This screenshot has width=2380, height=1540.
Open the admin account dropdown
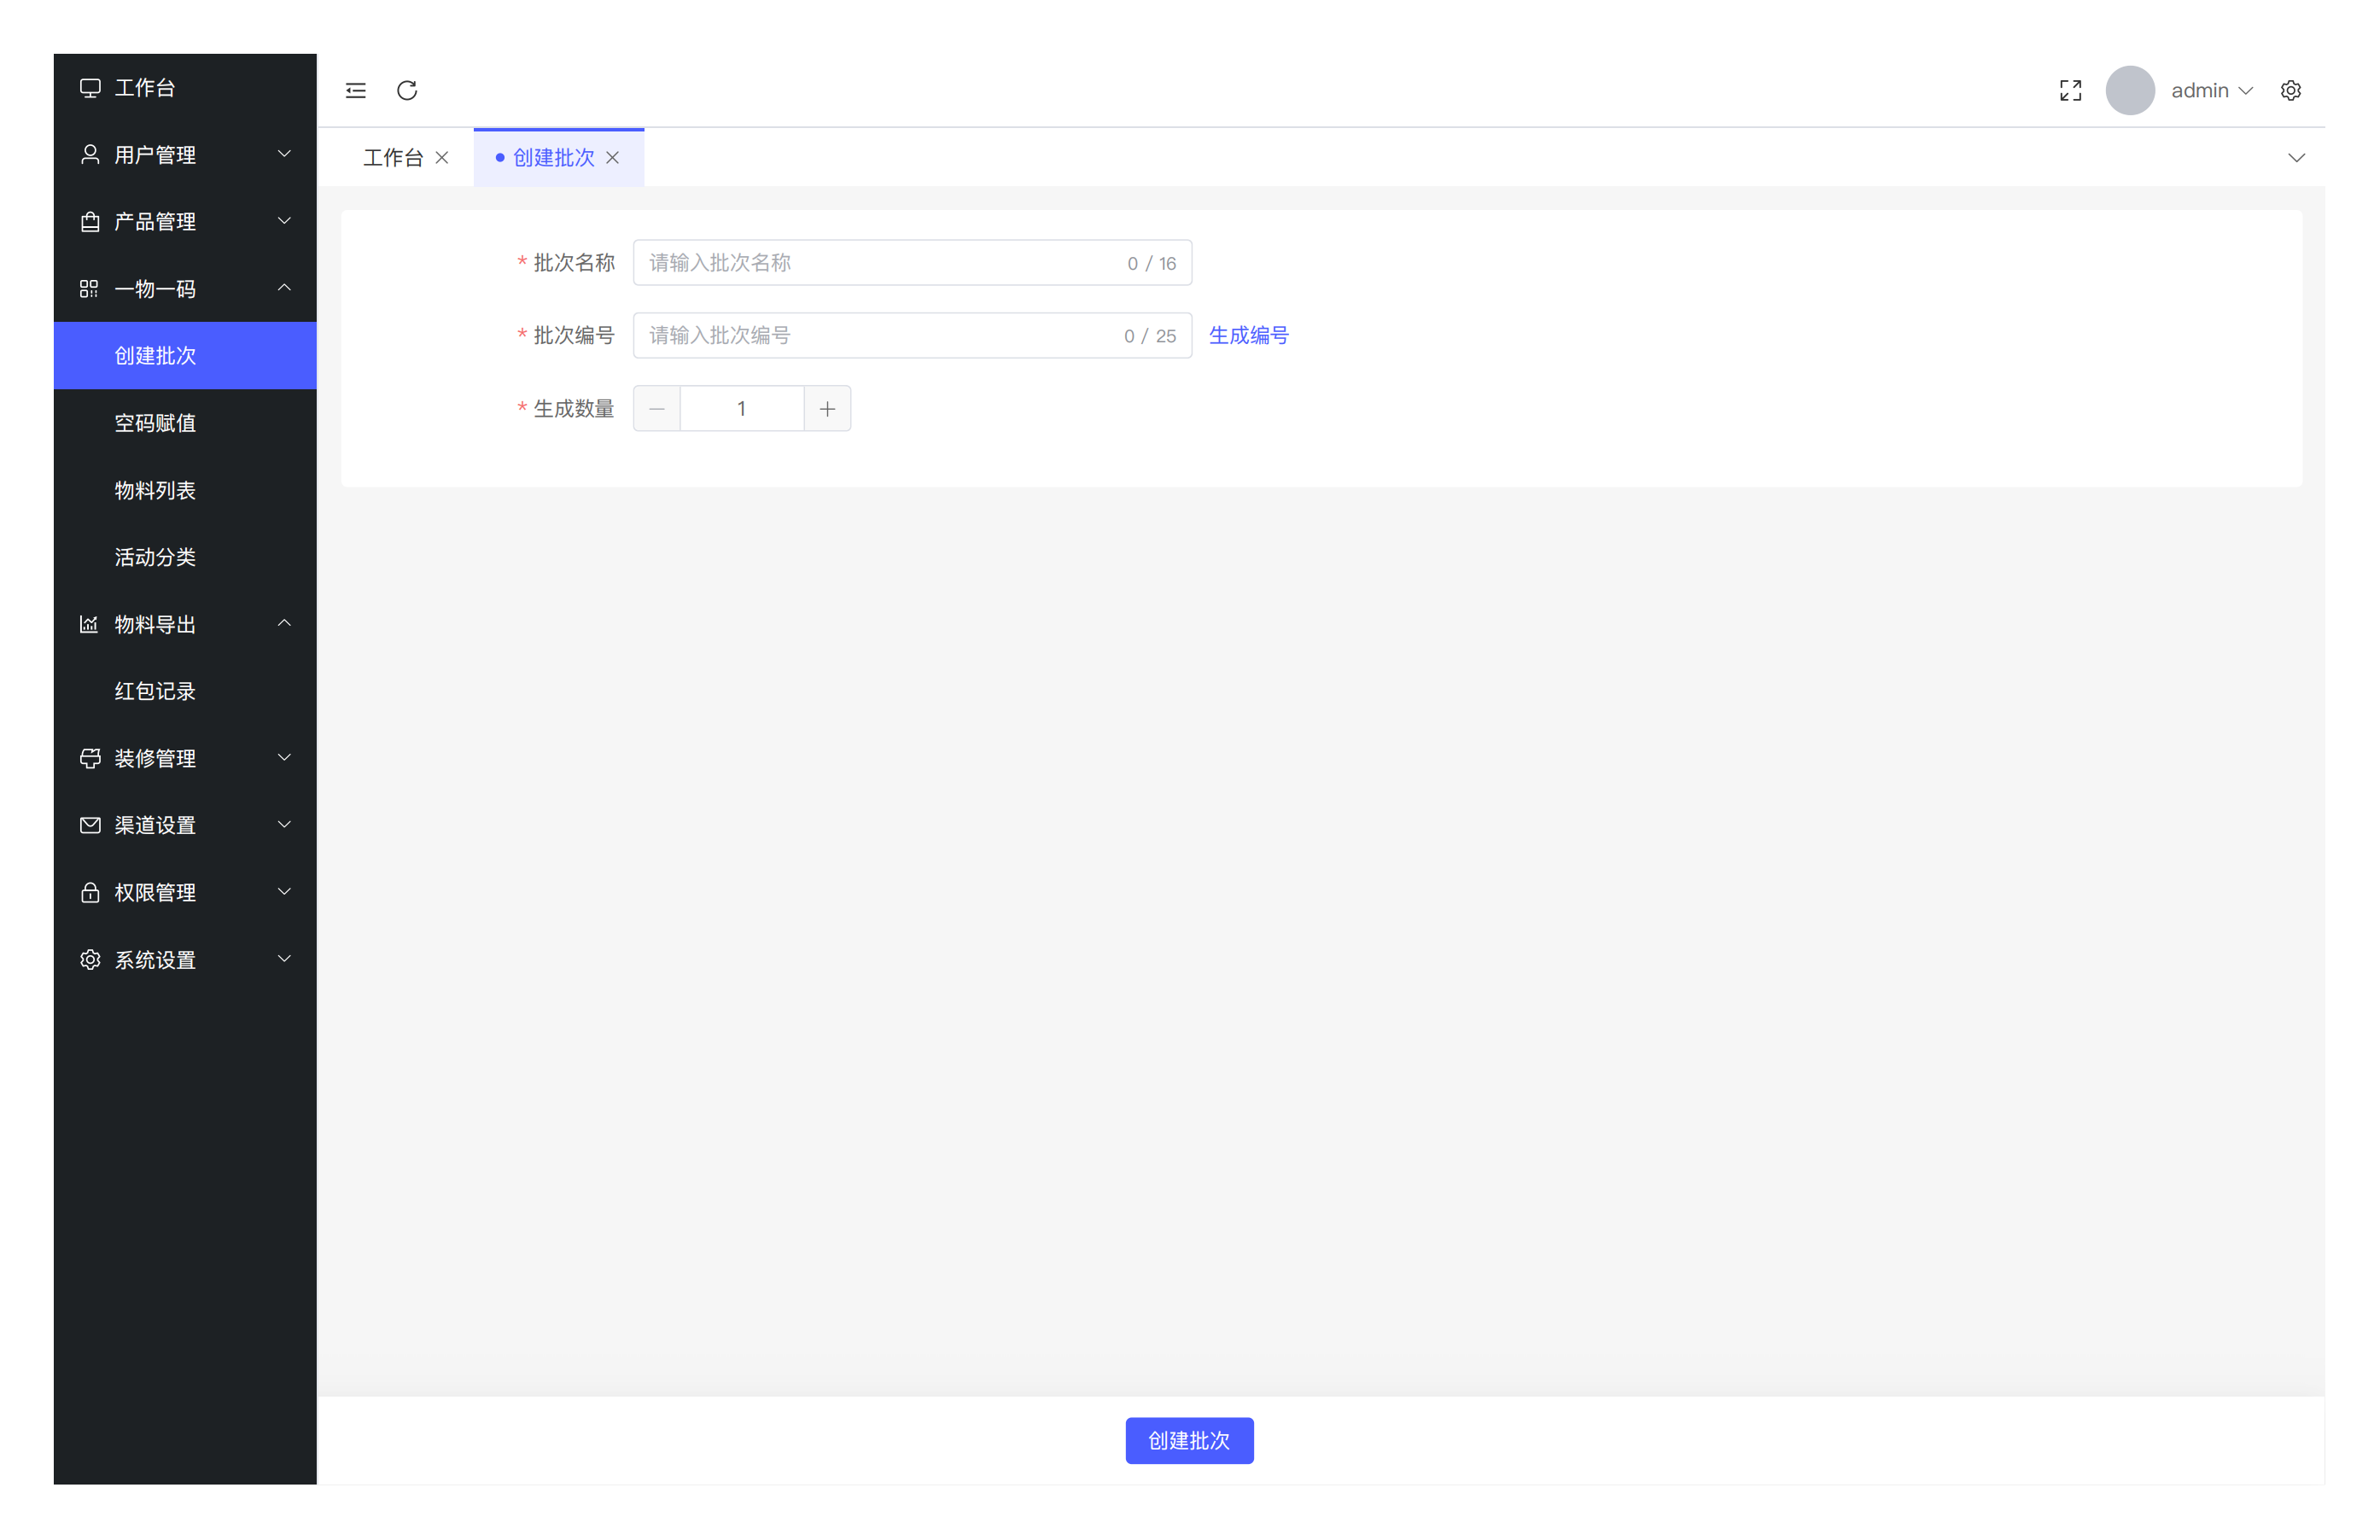pos(2211,90)
